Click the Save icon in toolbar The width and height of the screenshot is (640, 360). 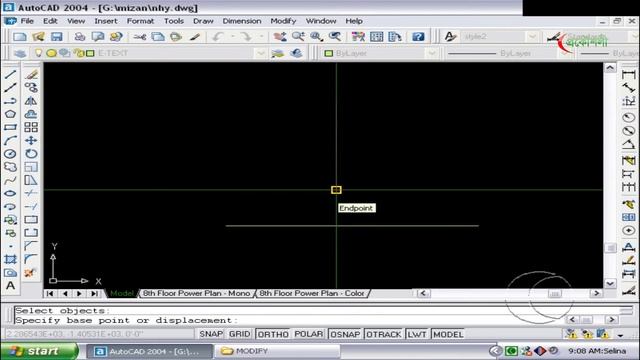56,37
